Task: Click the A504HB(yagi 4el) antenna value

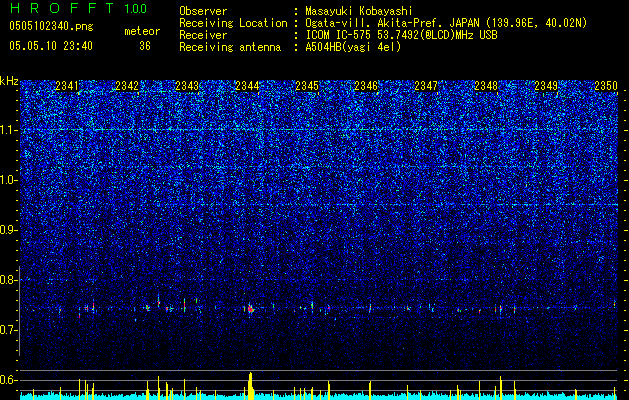Action: [x=353, y=47]
